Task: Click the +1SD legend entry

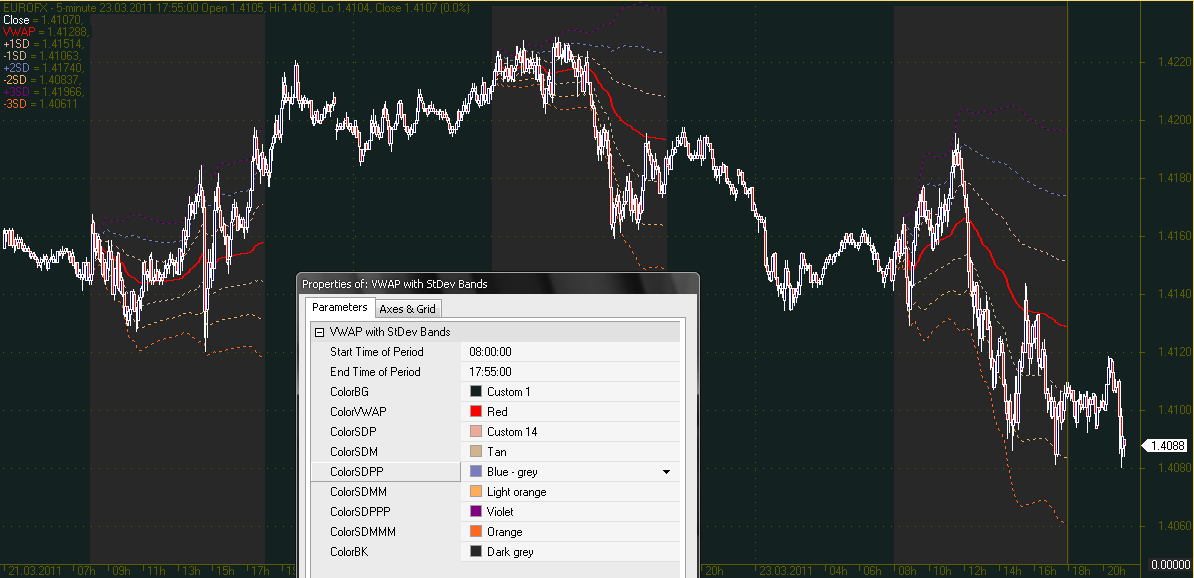Action: click(x=45, y=44)
